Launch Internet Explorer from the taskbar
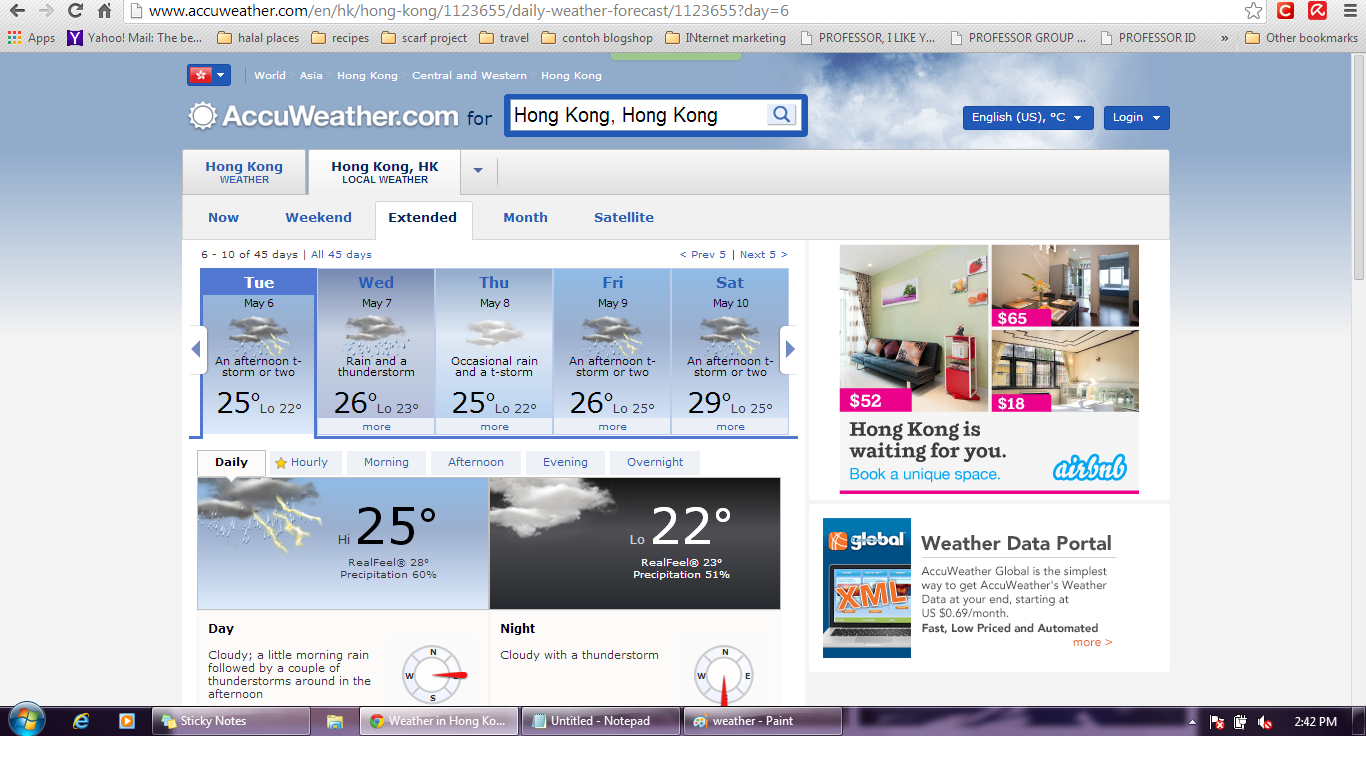 [81, 721]
